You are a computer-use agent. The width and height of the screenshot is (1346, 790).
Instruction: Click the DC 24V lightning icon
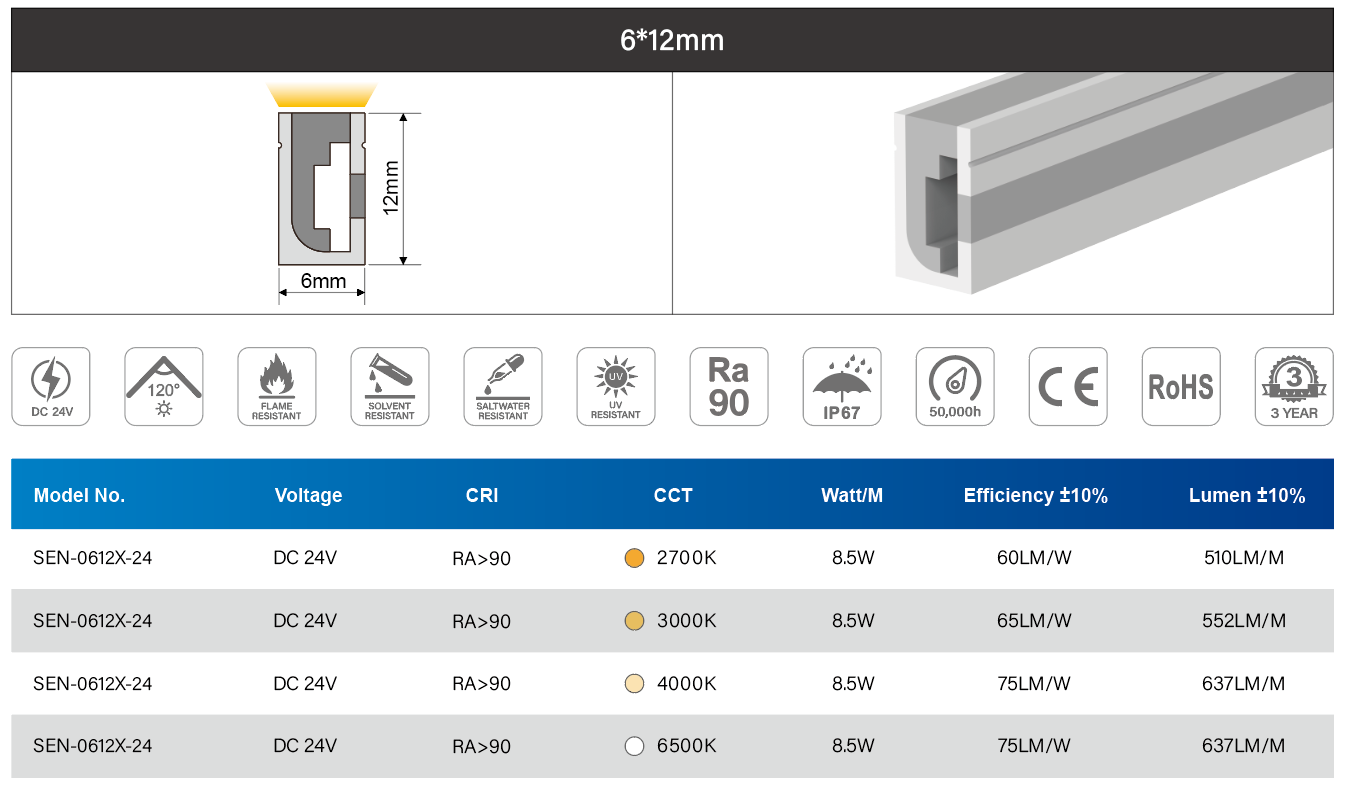(x=51, y=386)
